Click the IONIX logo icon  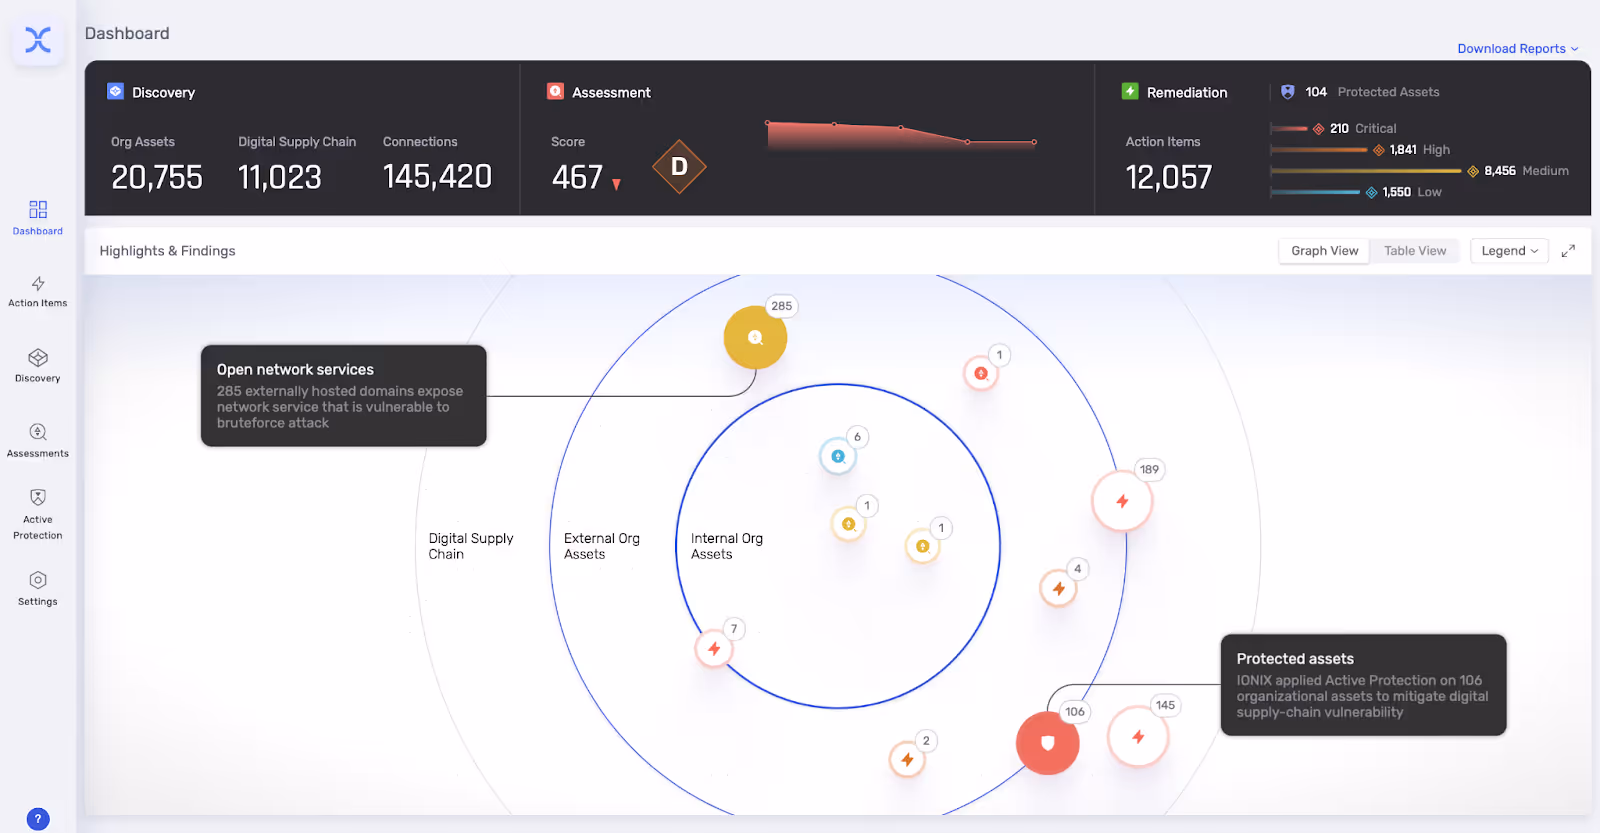38,40
